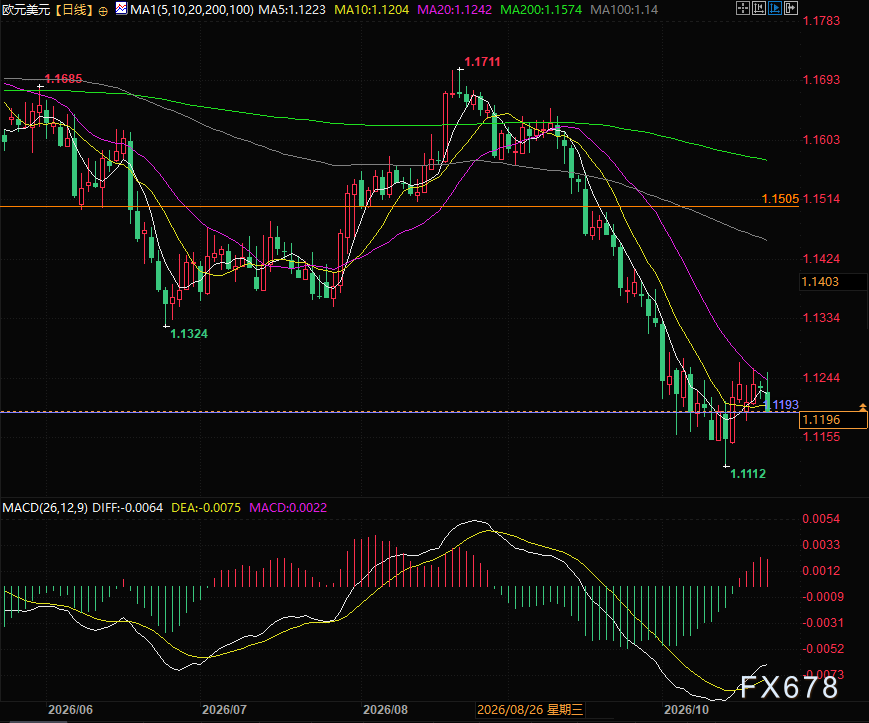The width and height of the screenshot is (869, 723).
Task: Open the 日线 timeframe selector
Action: (74, 9)
